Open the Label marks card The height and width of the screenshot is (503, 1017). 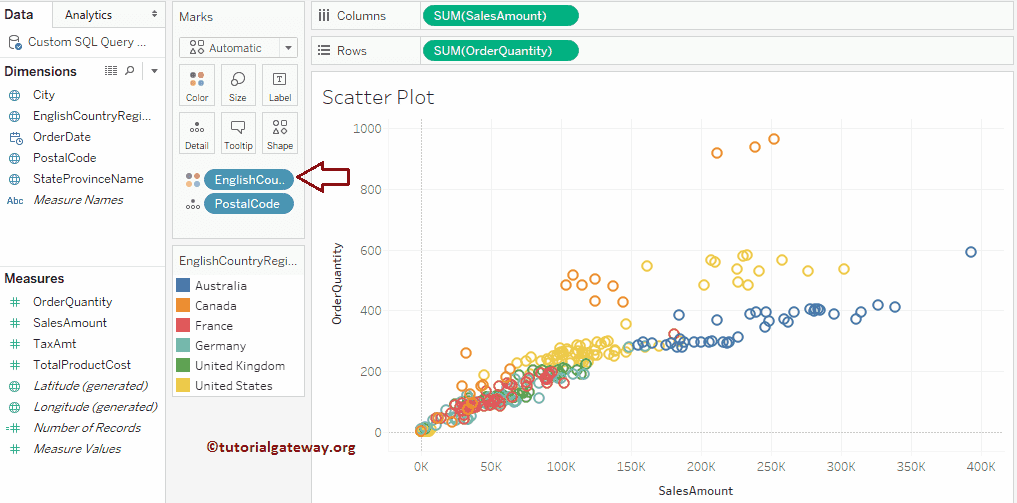pos(280,85)
